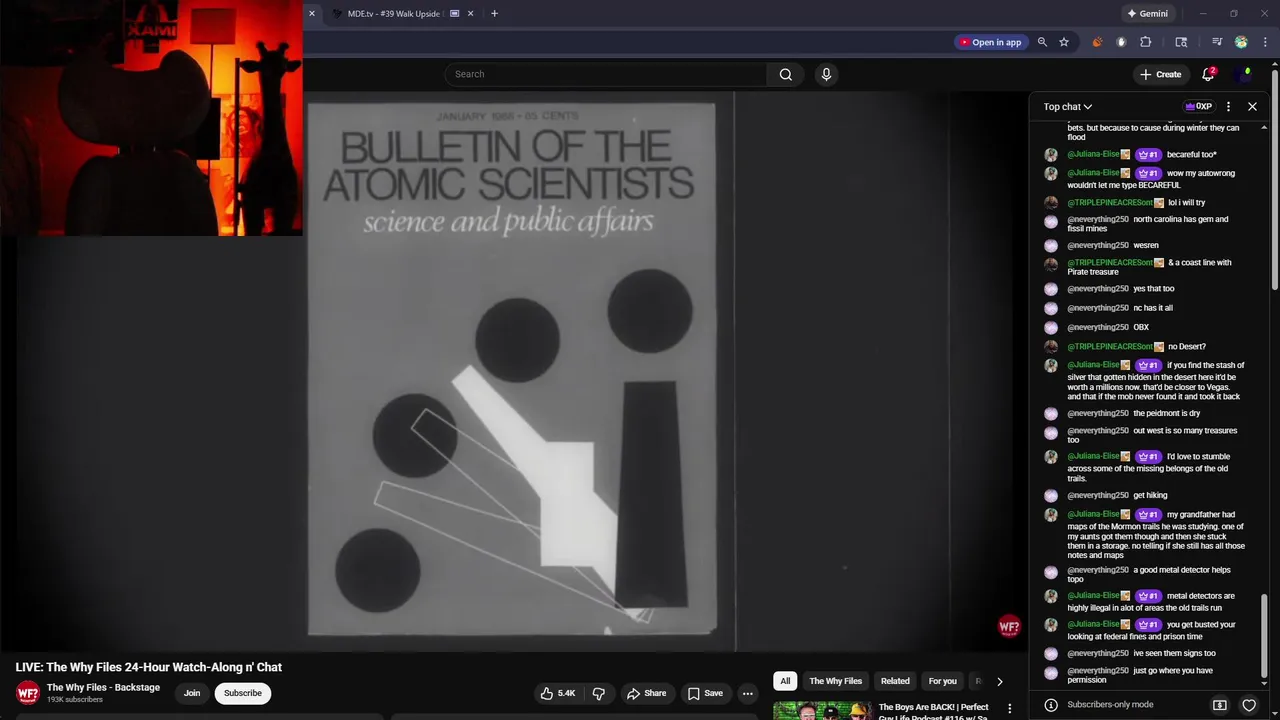
Task: Click the chat message 'get hiking'
Action: [x=1150, y=496]
